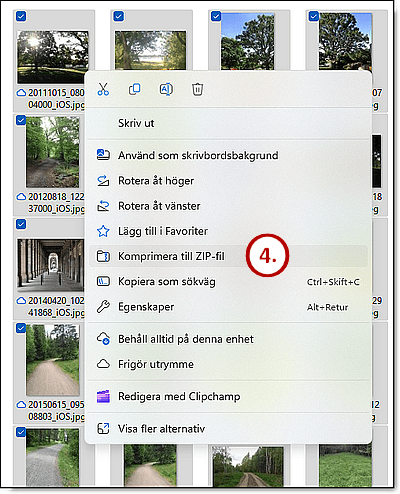The height and width of the screenshot is (494, 400).
Task: Choose Kopiera som sökväg
Action: (228, 282)
